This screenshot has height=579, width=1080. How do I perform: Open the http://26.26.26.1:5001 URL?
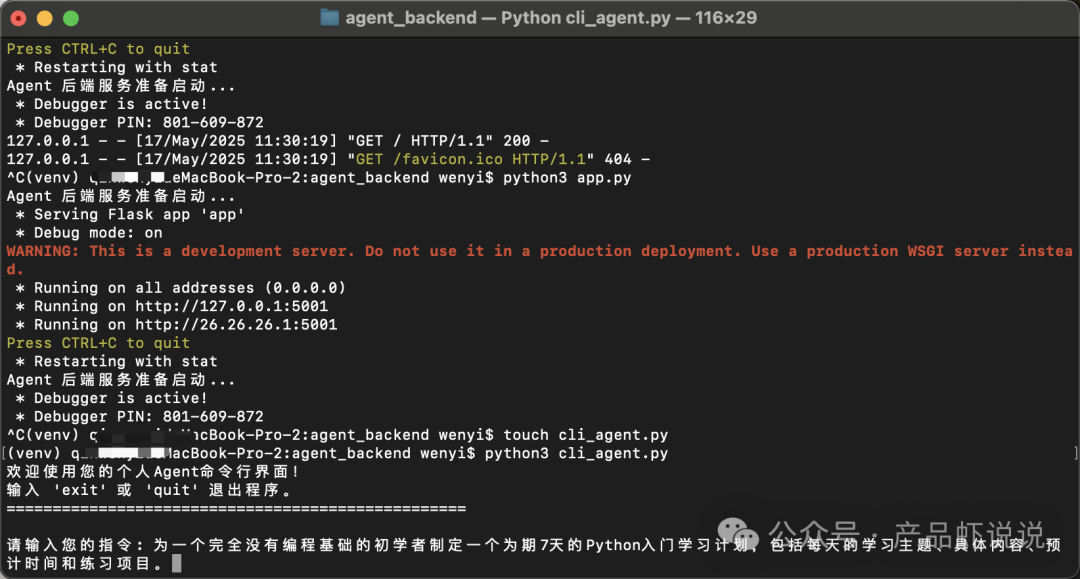[236, 324]
